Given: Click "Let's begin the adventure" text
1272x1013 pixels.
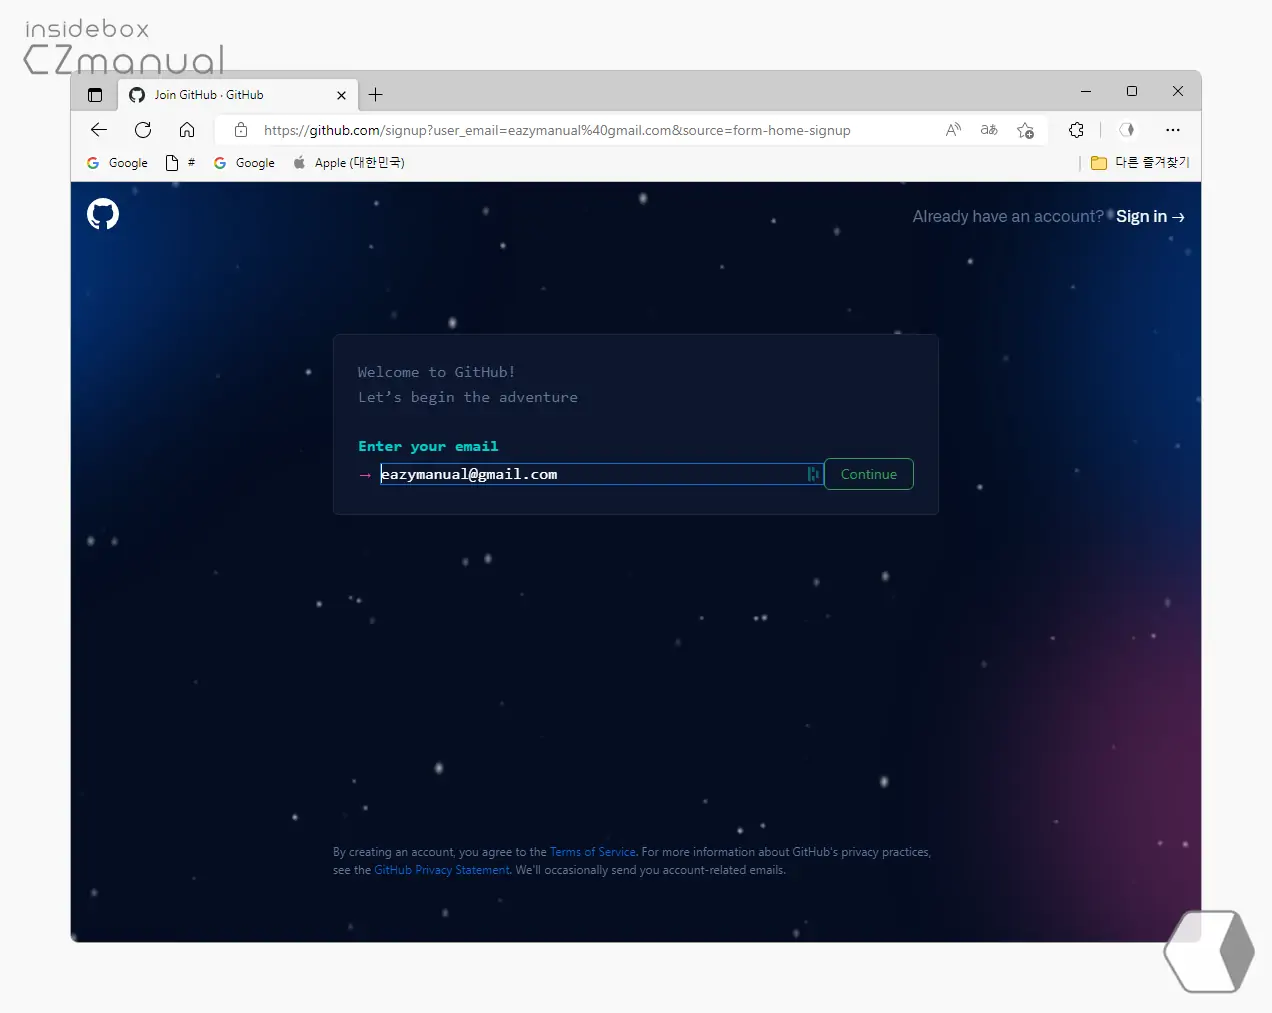Looking at the screenshot, I should [468, 397].
